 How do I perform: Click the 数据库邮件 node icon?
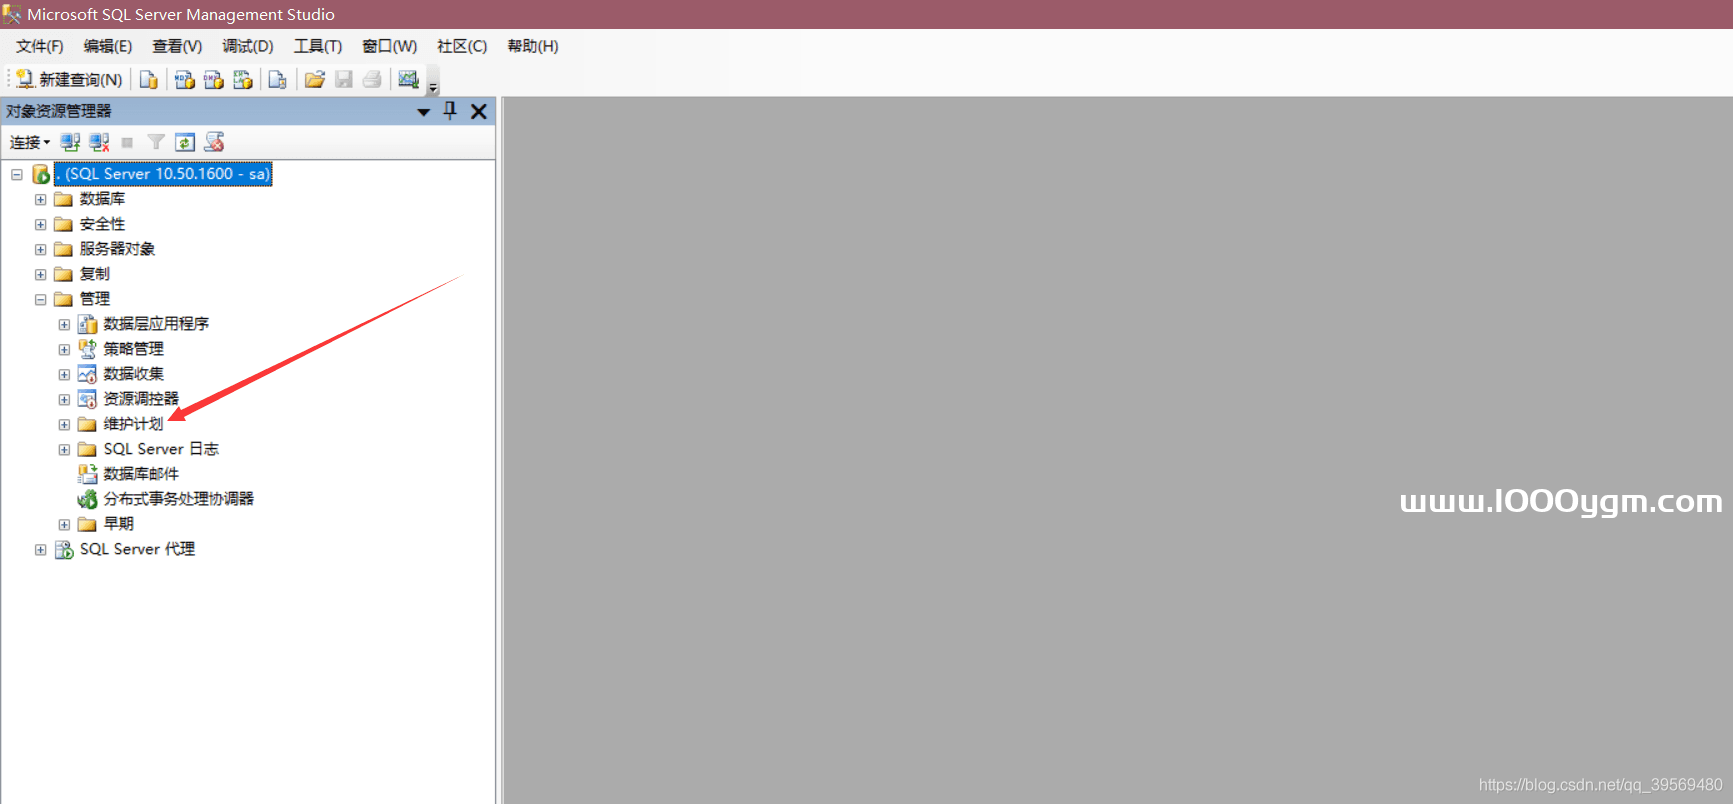pos(87,474)
